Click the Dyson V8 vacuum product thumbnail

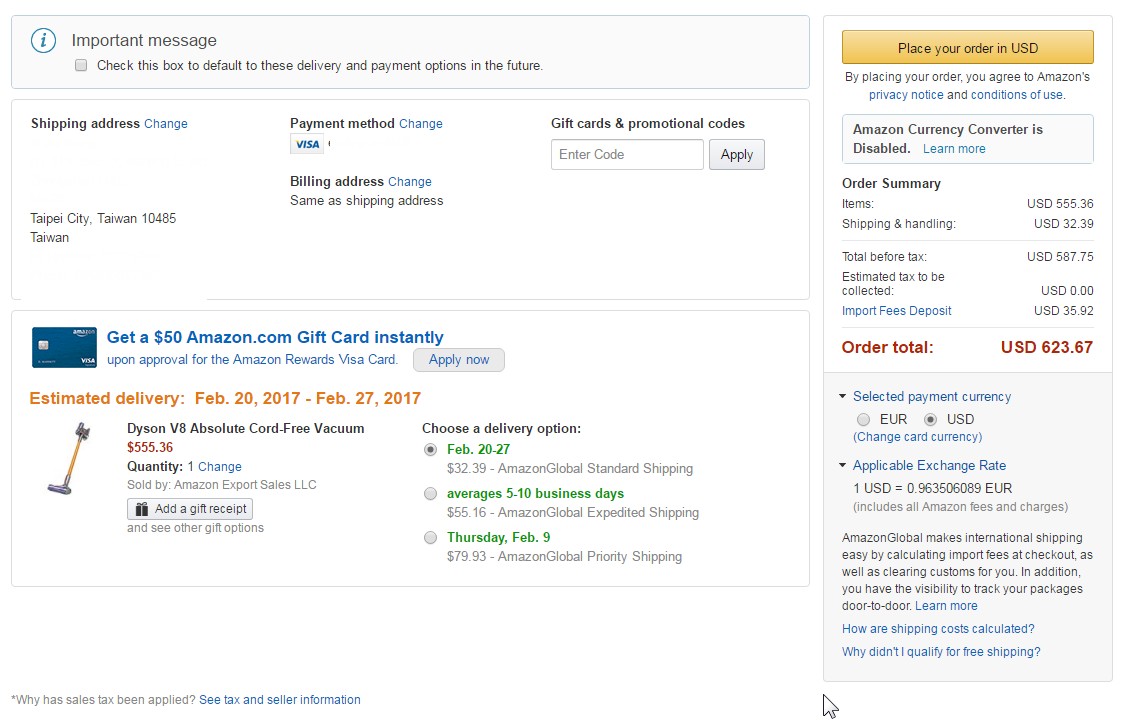tap(68, 459)
